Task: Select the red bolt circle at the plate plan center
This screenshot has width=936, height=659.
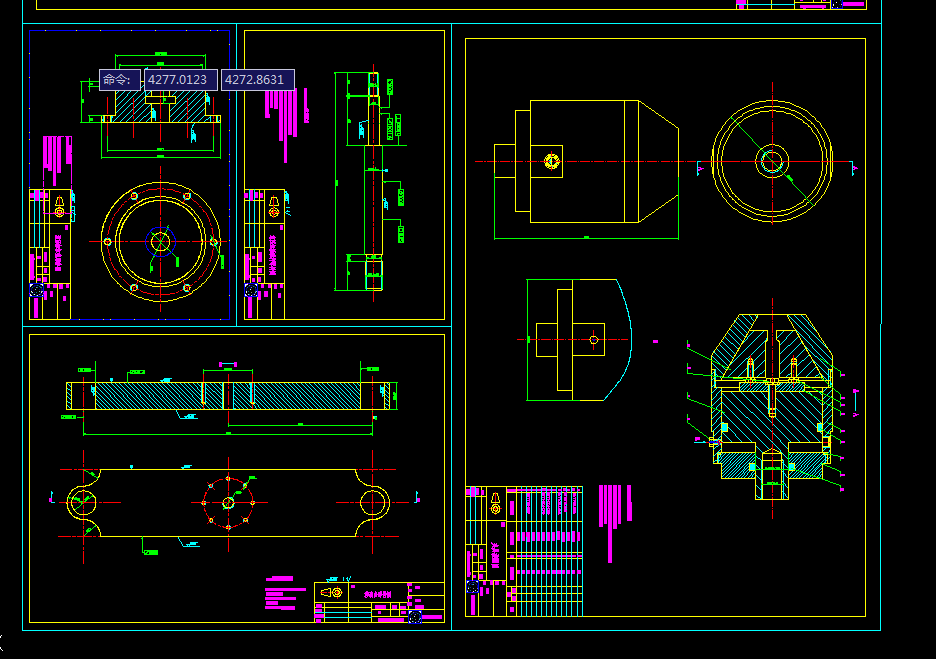Action: [x=229, y=503]
